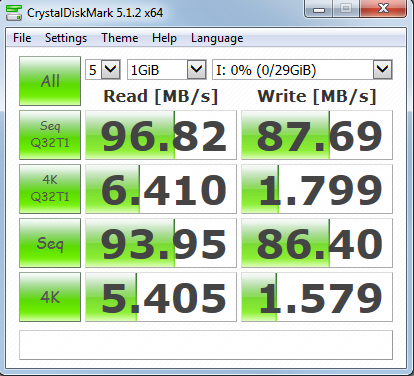Open the Help menu
The height and width of the screenshot is (376, 414).
point(164,38)
